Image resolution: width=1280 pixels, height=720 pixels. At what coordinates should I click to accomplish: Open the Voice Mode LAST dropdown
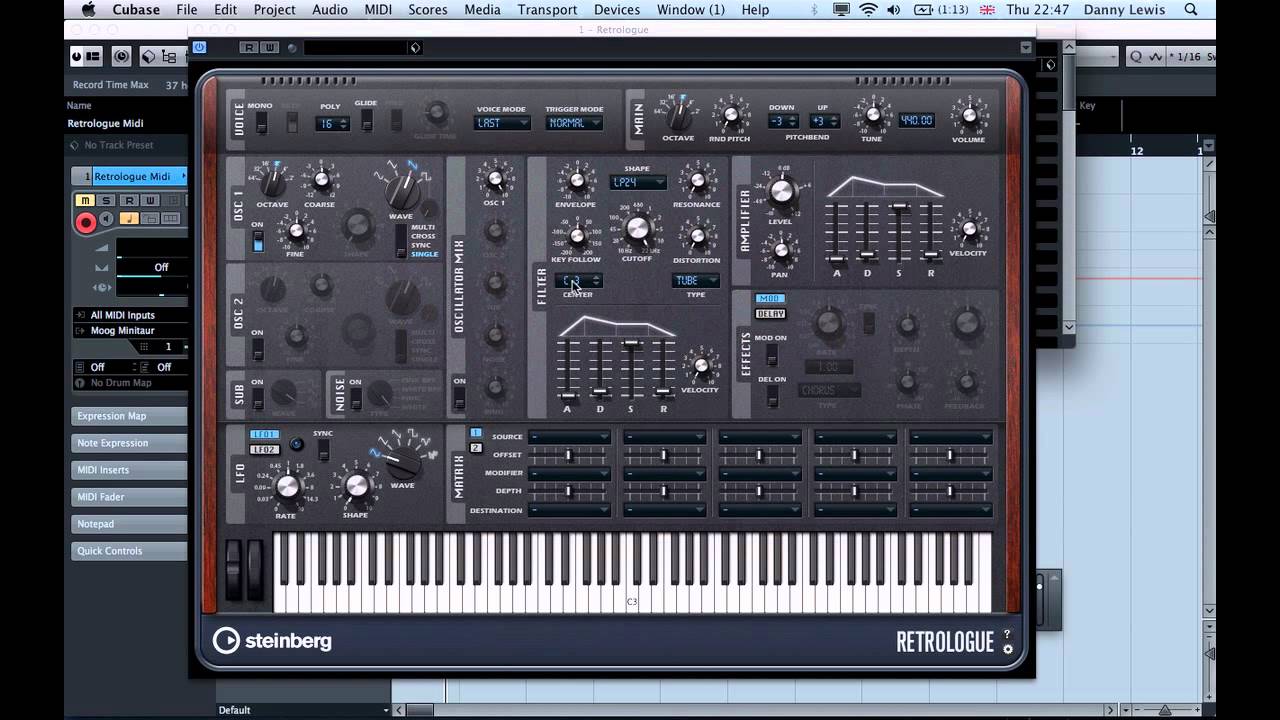tap(502, 123)
